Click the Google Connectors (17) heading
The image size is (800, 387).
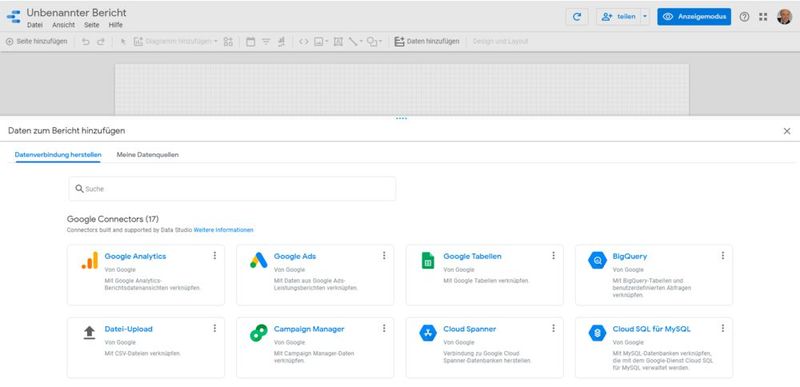click(113, 219)
